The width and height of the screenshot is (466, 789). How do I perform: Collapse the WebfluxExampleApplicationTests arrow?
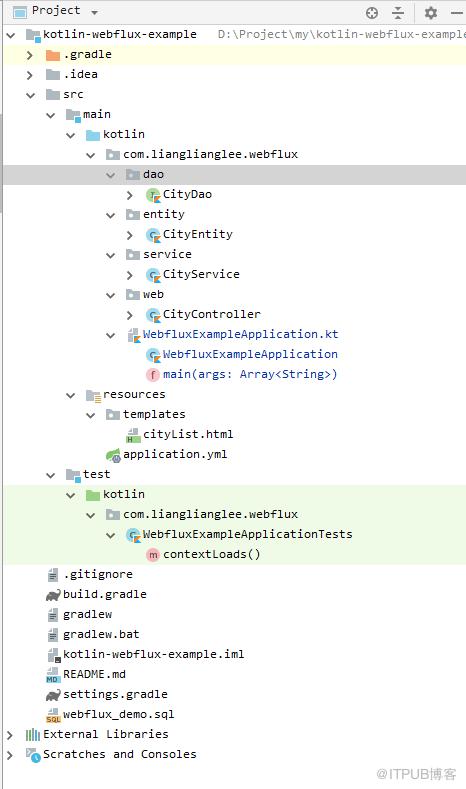[111, 535]
